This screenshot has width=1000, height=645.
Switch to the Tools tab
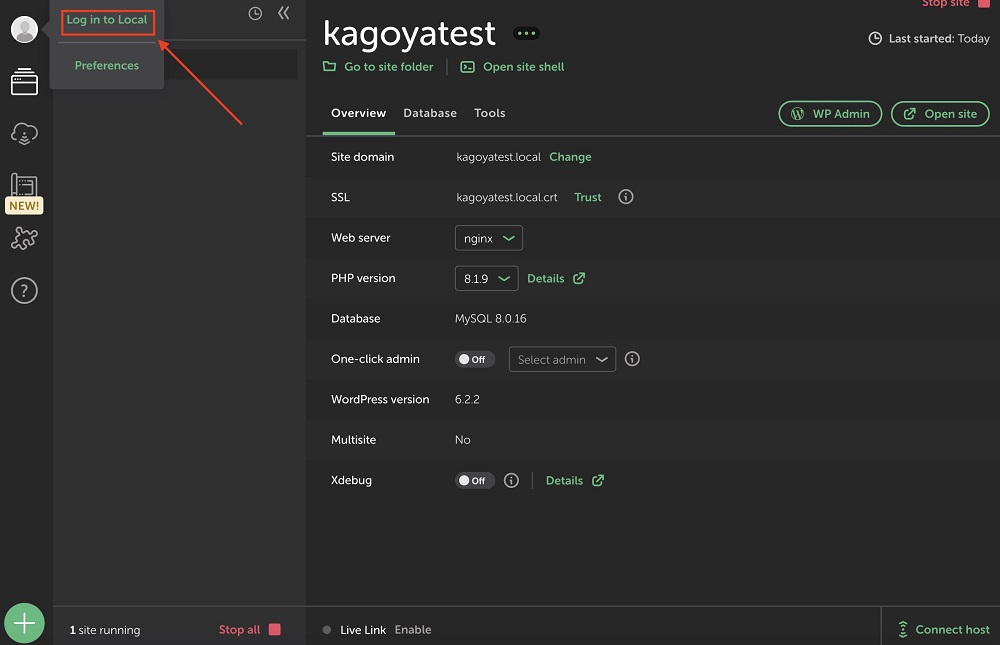(x=489, y=113)
